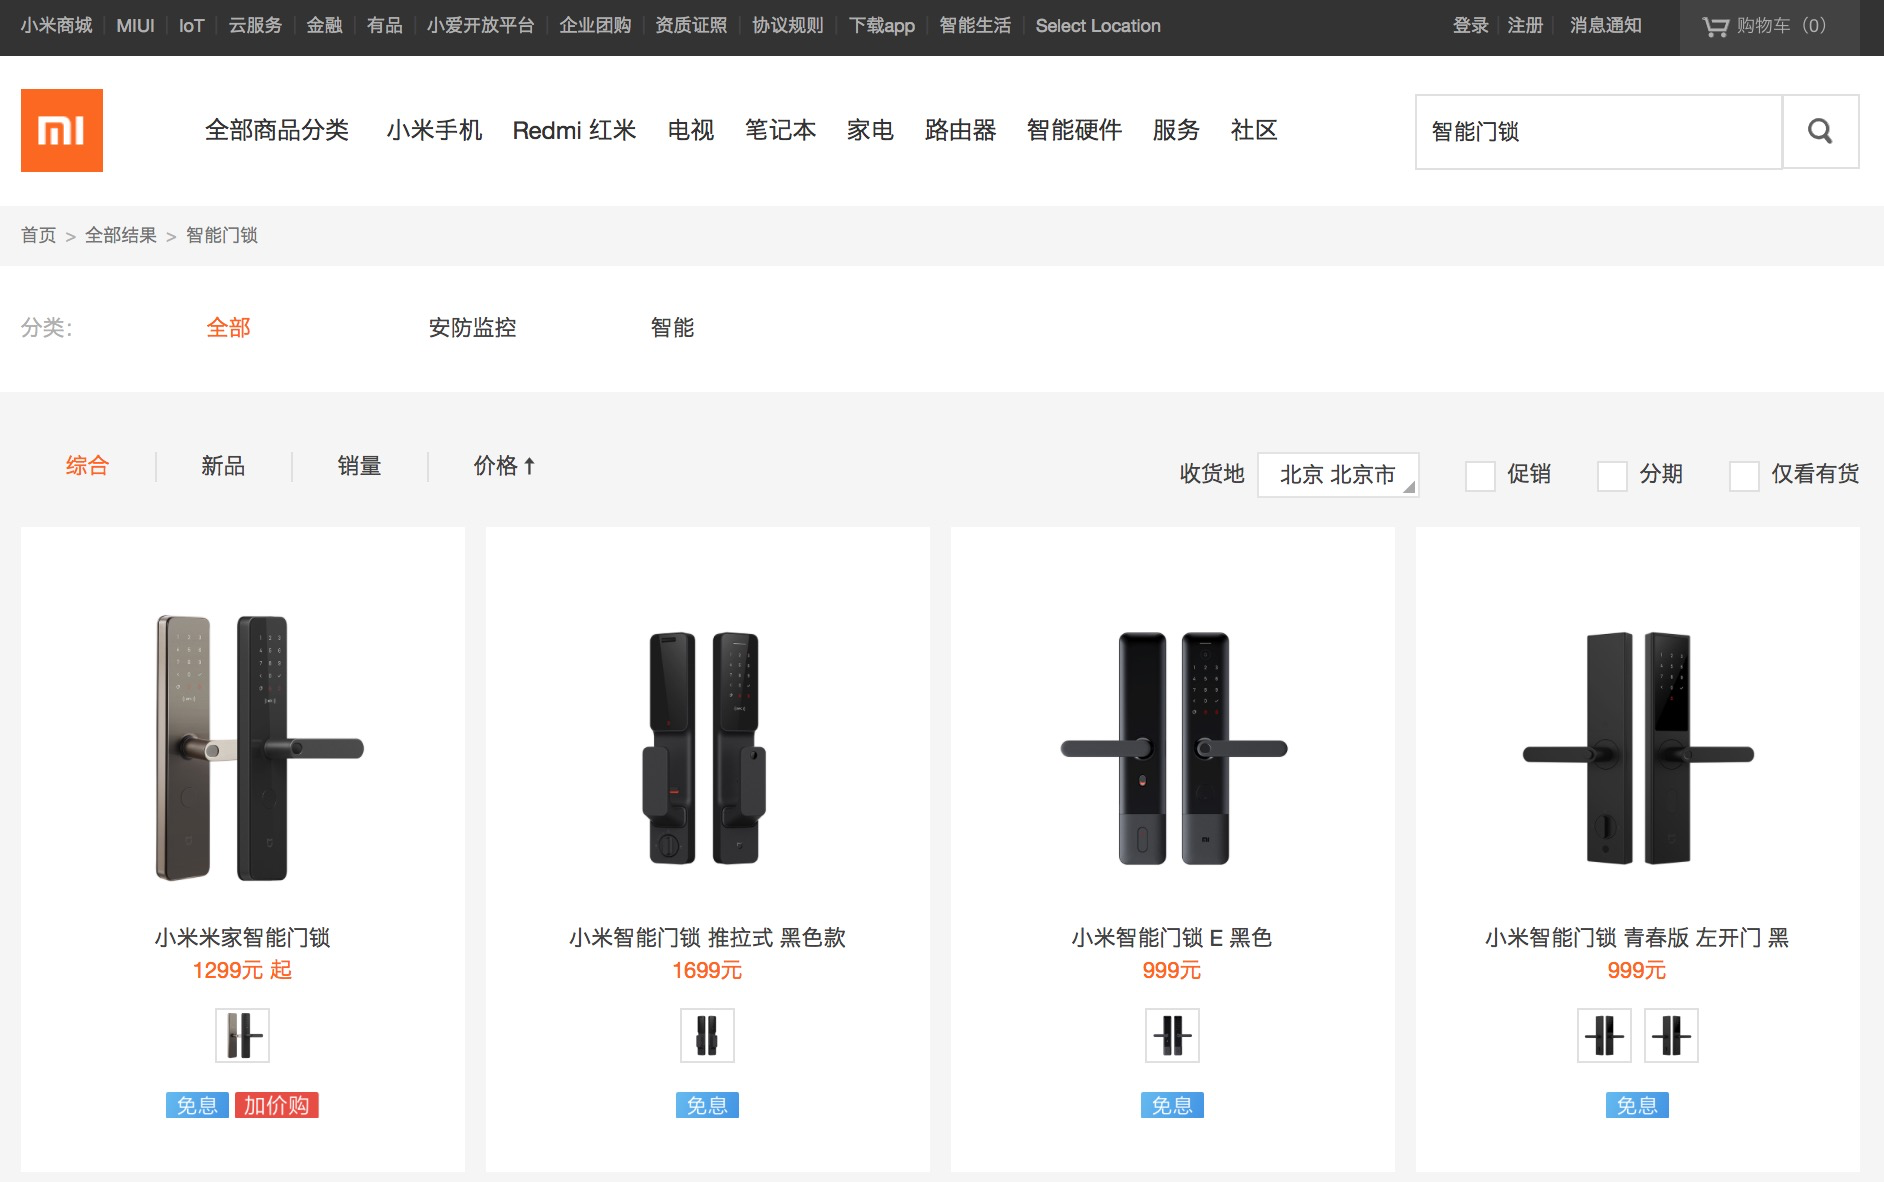Select variant thumbnail under 推拉式 黑色款
Image resolution: width=1884 pixels, height=1182 pixels.
tap(707, 1035)
